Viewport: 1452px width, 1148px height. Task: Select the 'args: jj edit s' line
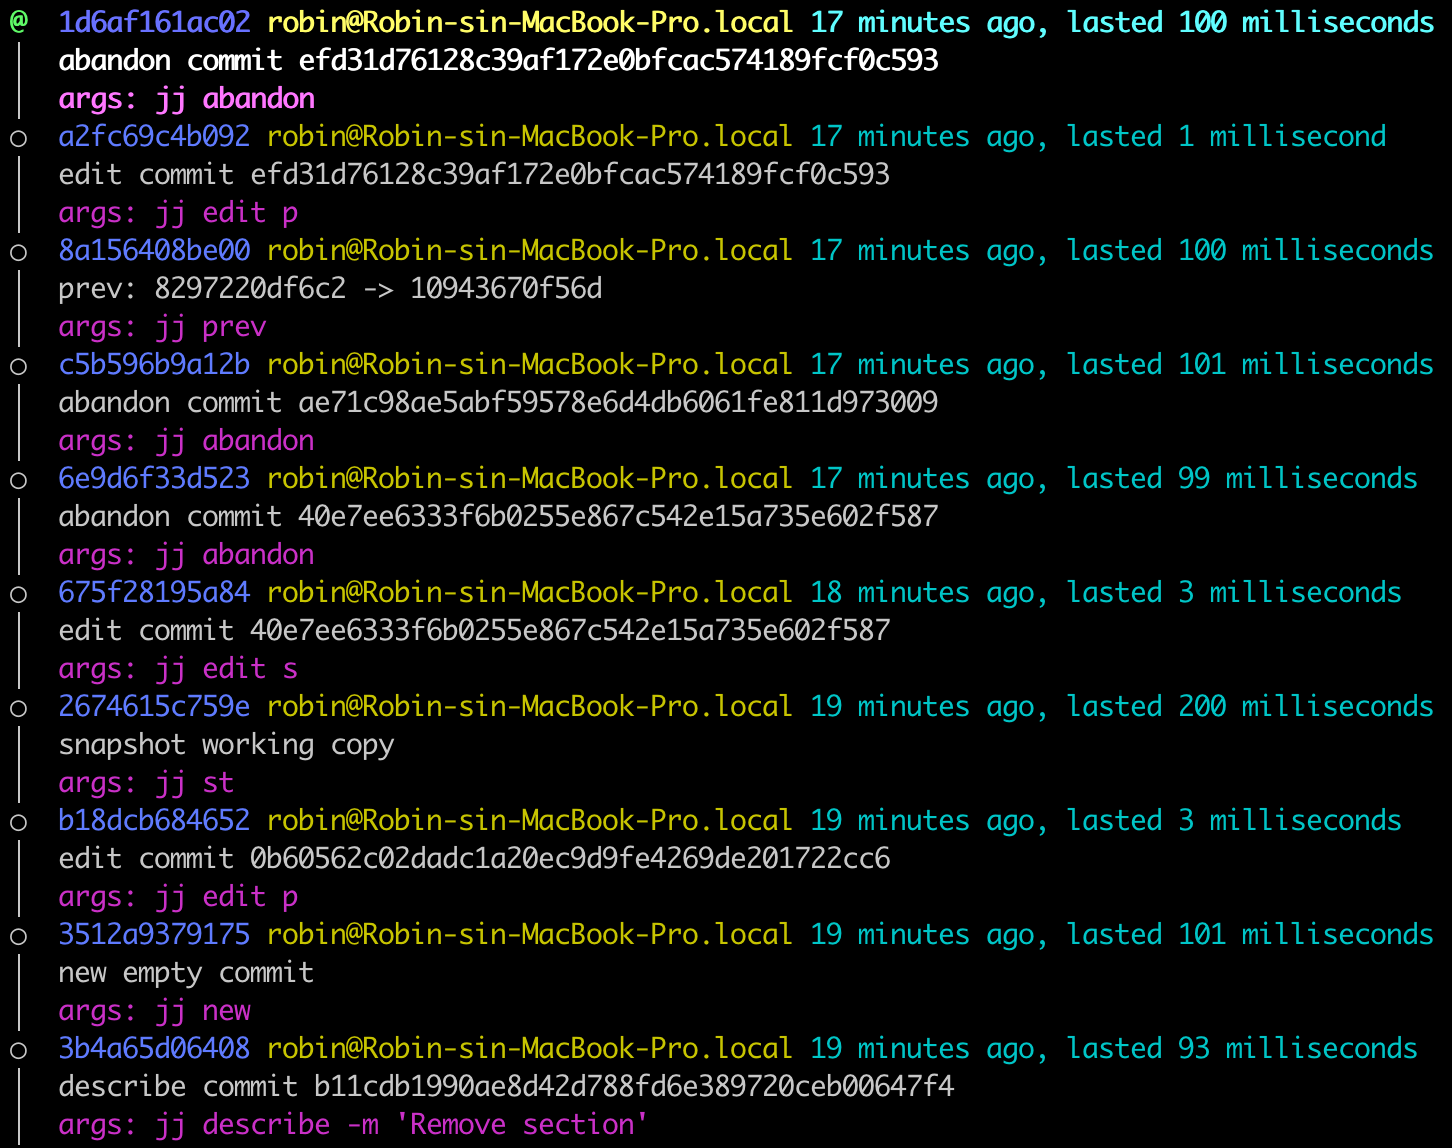(178, 669)
